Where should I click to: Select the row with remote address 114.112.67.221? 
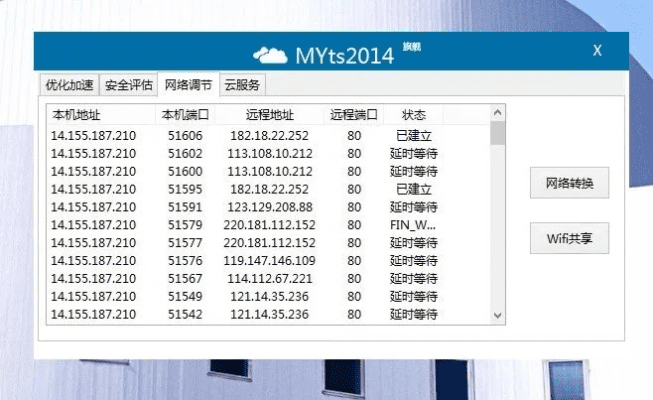270,279
